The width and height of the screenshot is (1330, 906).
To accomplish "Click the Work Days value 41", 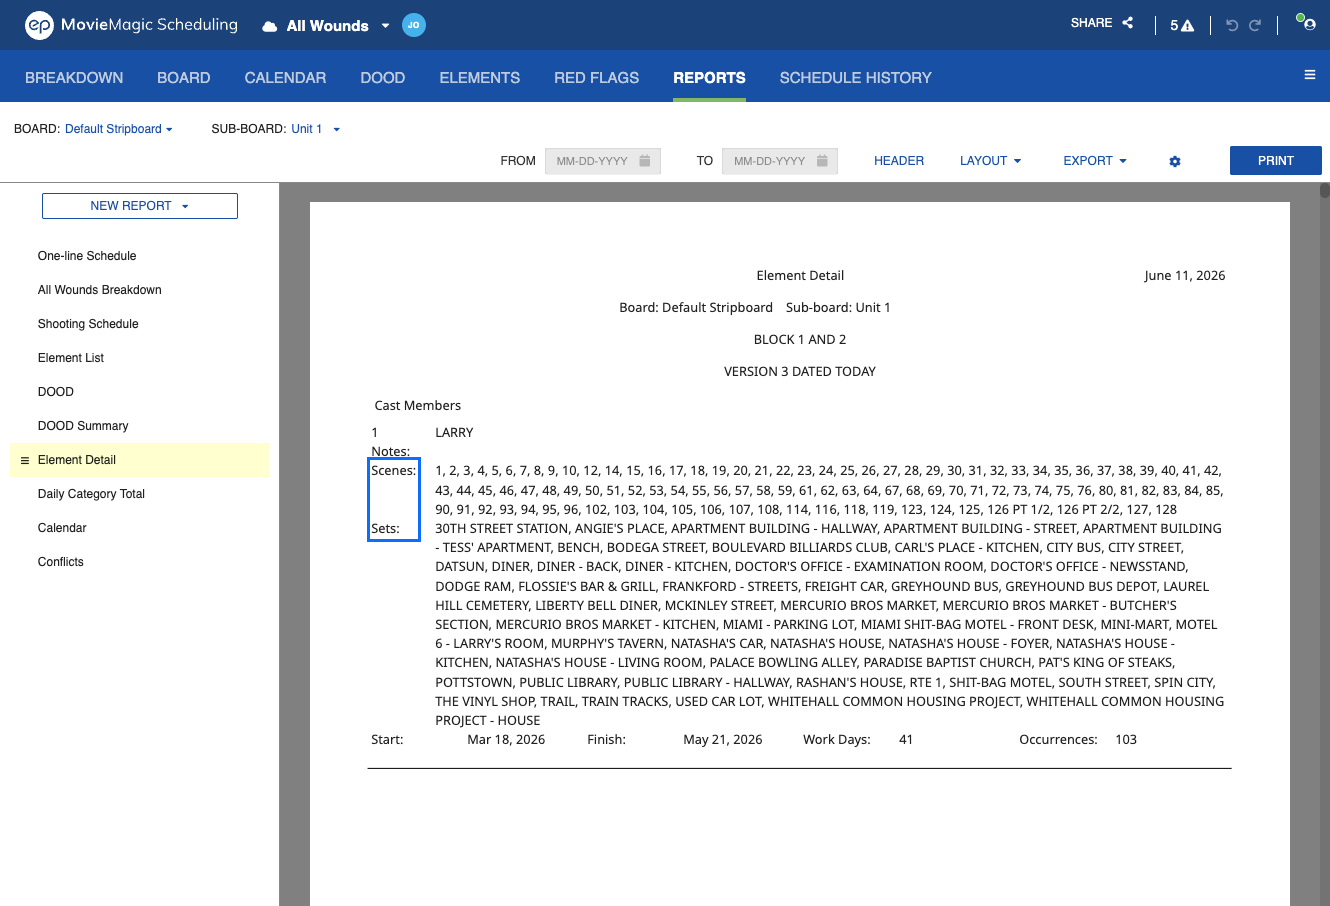I will click(906, 740).
